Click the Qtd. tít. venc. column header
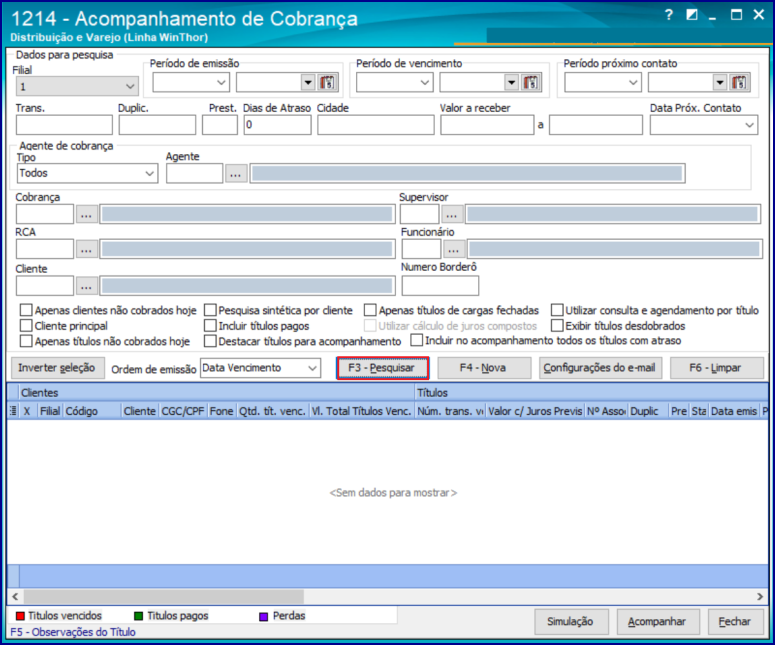Viewport: 775px width, 645px height. pos(272,411)
